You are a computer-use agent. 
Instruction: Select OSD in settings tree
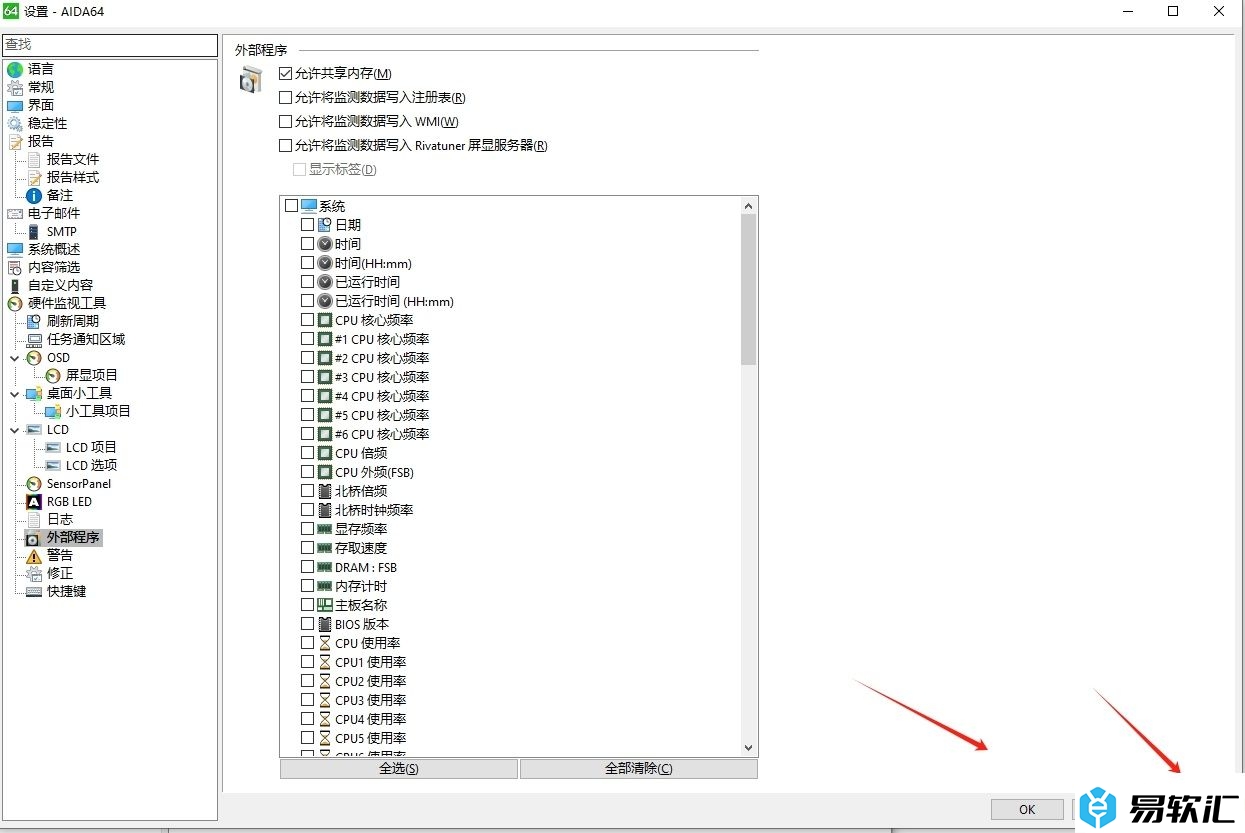coord(58,357)
